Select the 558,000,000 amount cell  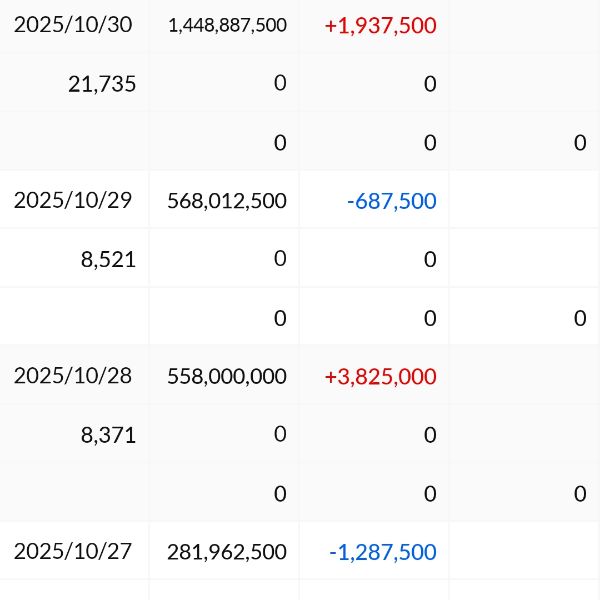point(227,377)
